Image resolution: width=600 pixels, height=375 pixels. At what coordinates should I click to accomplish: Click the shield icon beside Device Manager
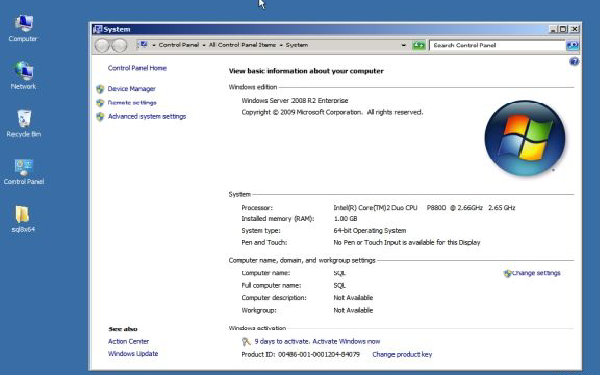100,89
